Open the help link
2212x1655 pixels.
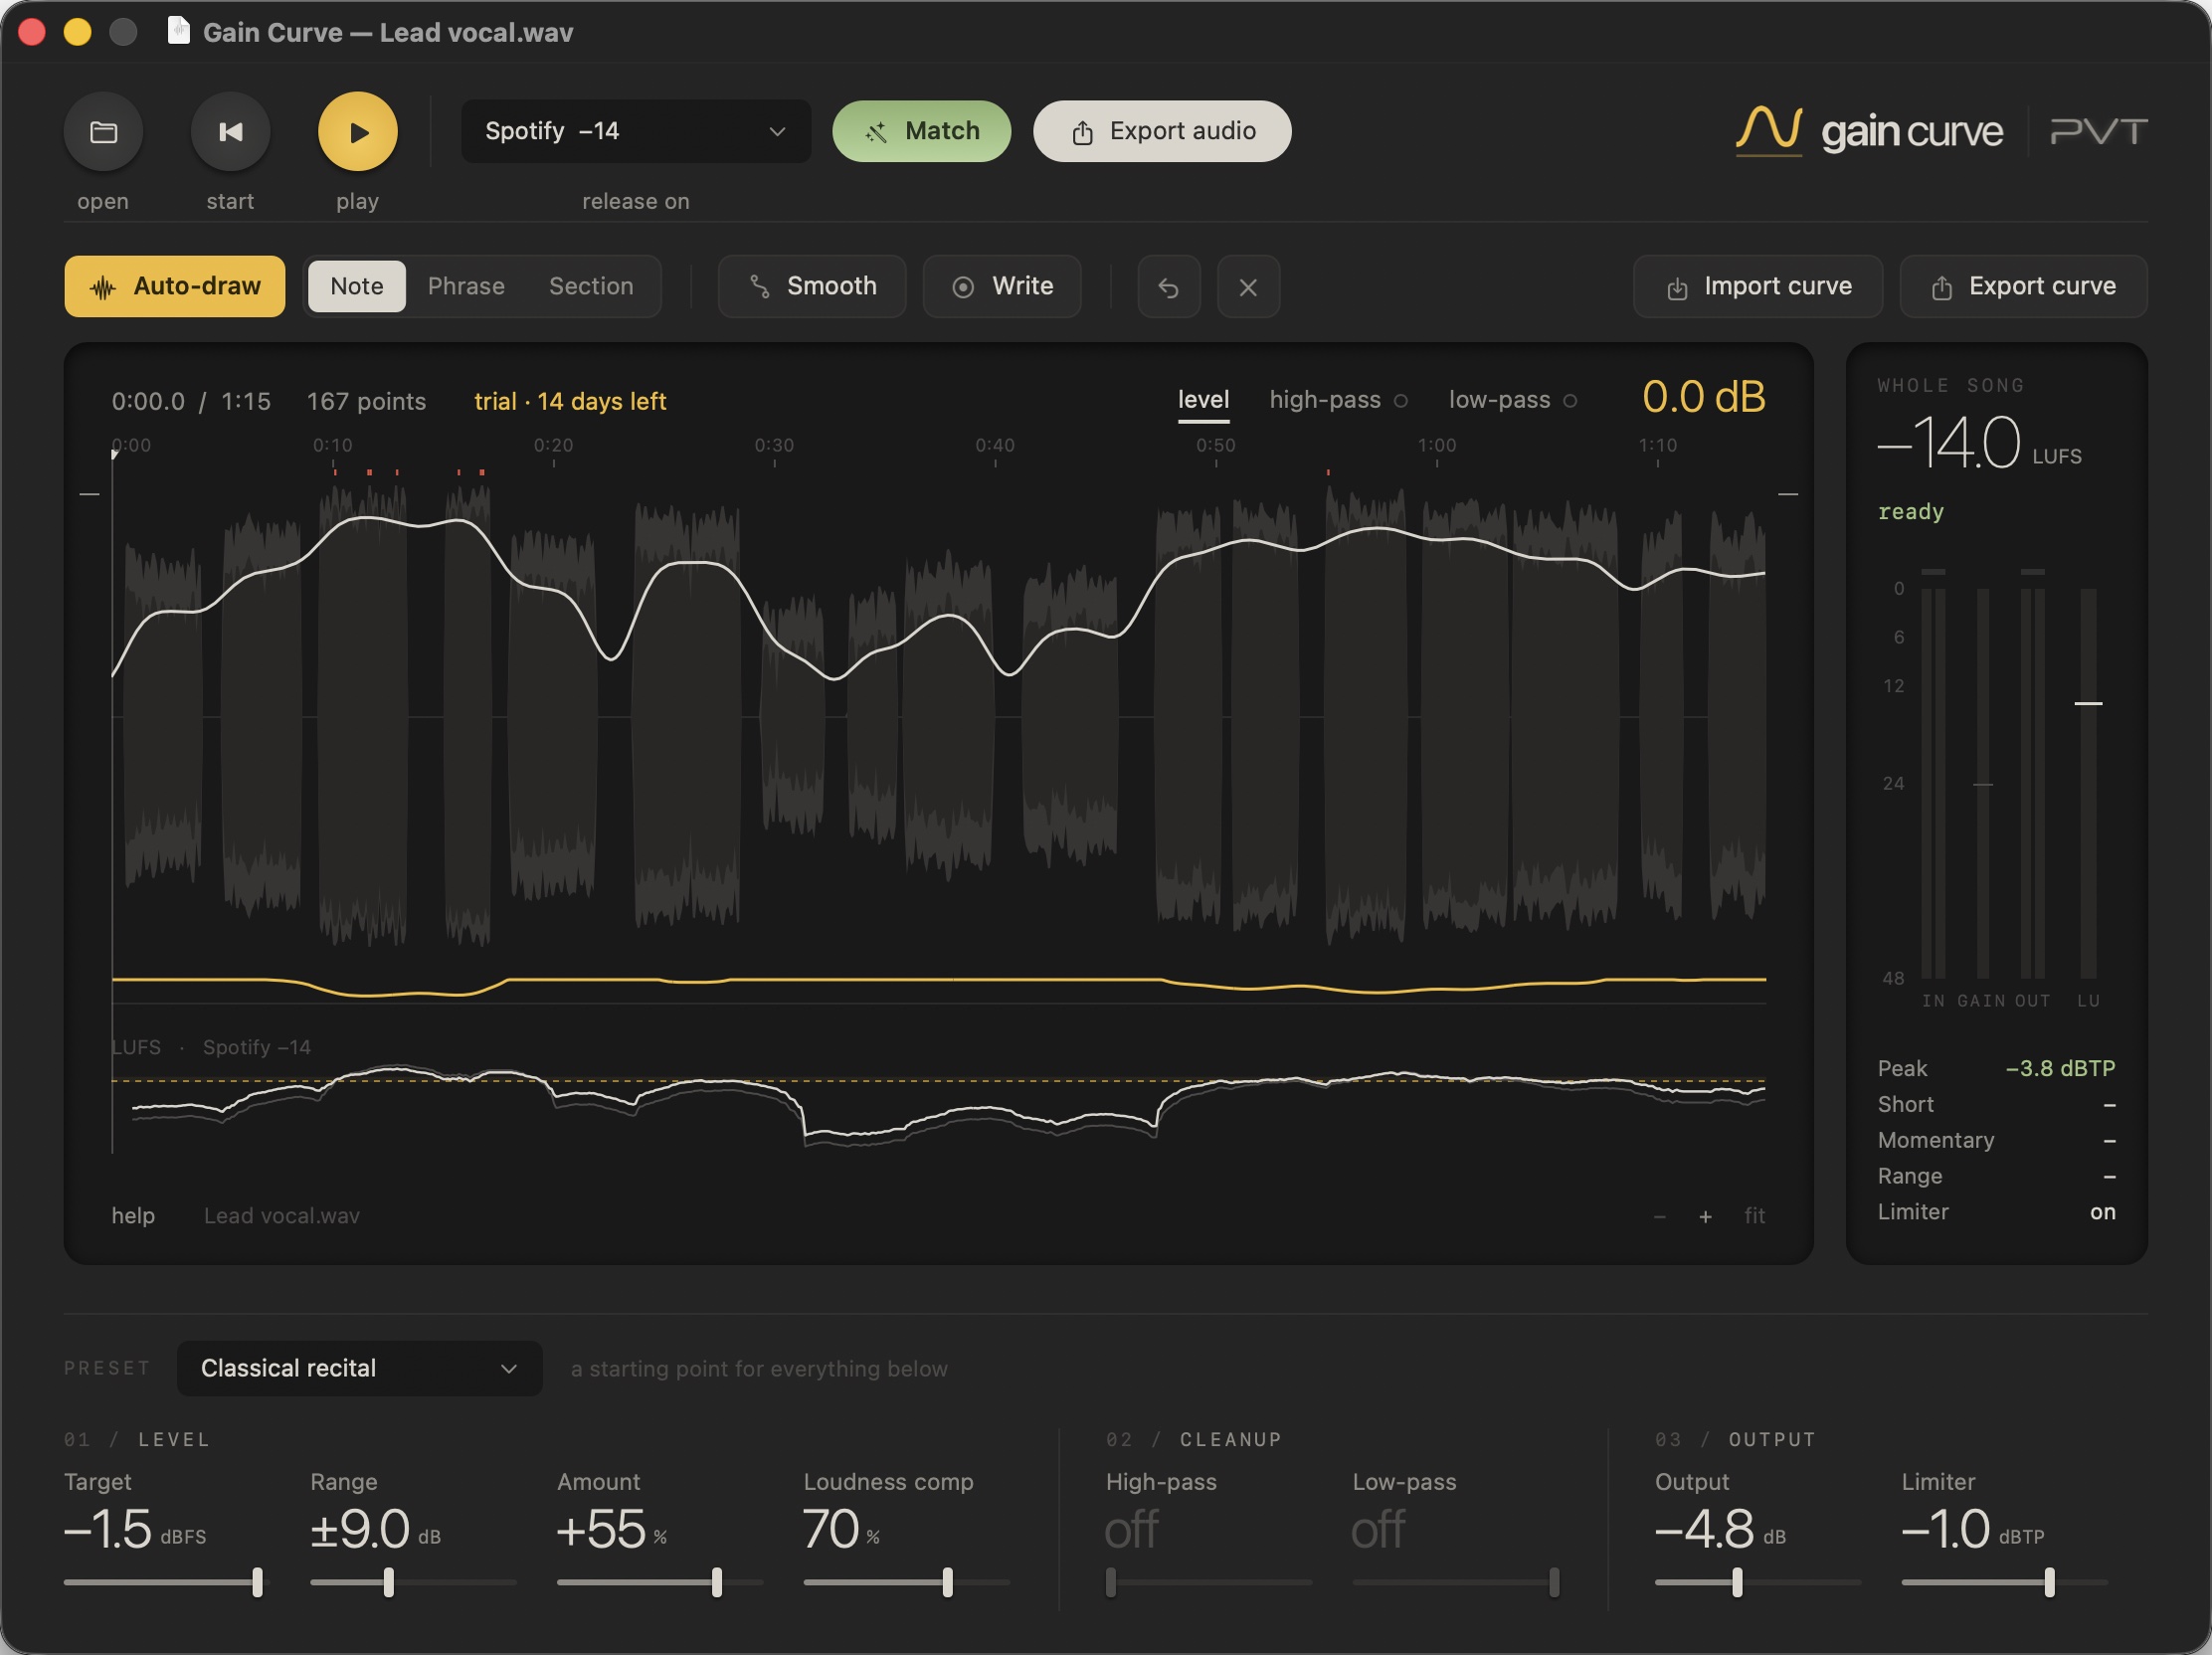pyautogui.click(x=133, y=1216)
